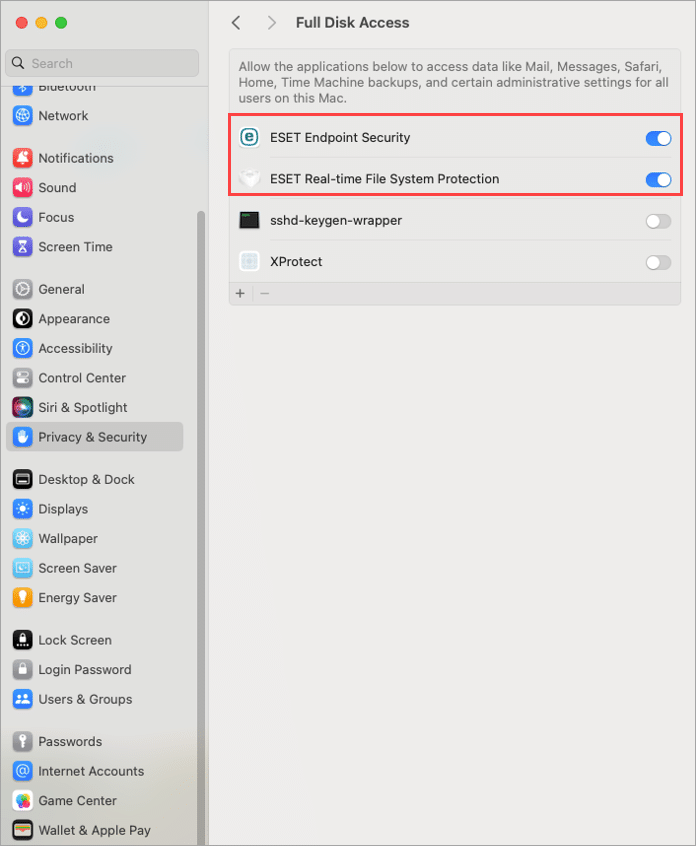Click the Internet Accounts @ icon
The height and width of the screenshot is (846, 696).
tap(23, 771)
